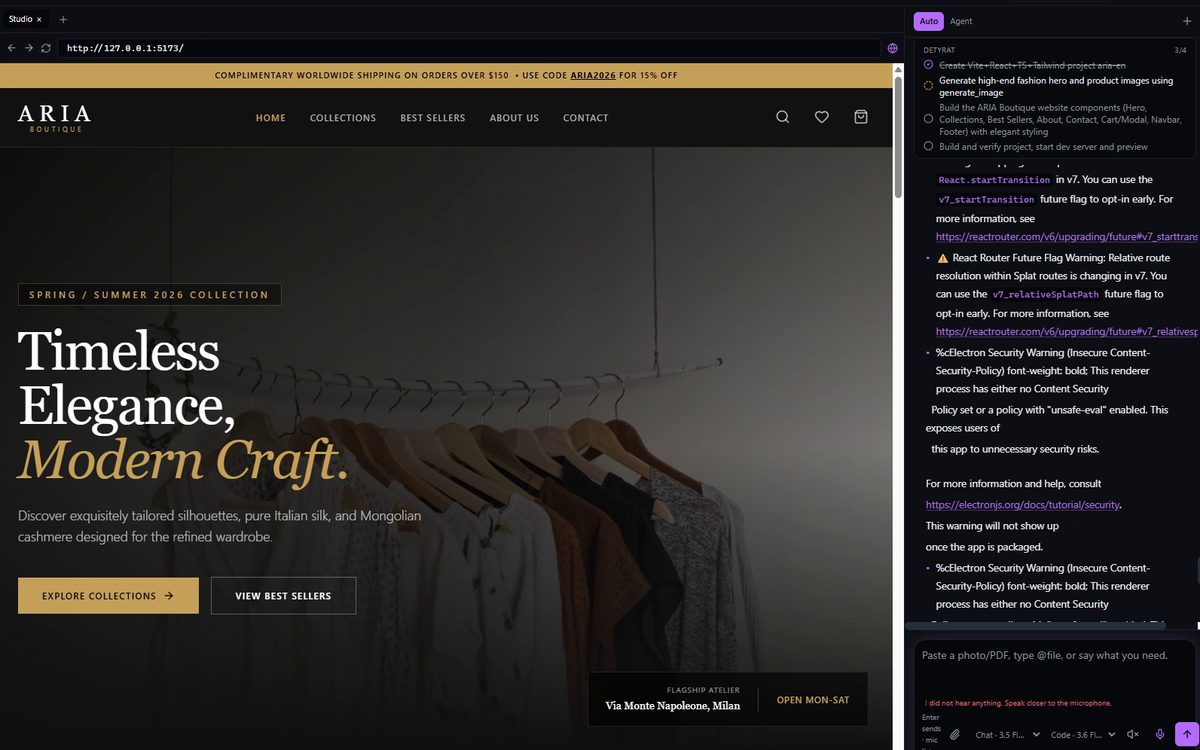The height and width of the screenshot is (750, 1200).
Task: Open the electronjs.org security tutorial link
Action: coord(1023,505)
